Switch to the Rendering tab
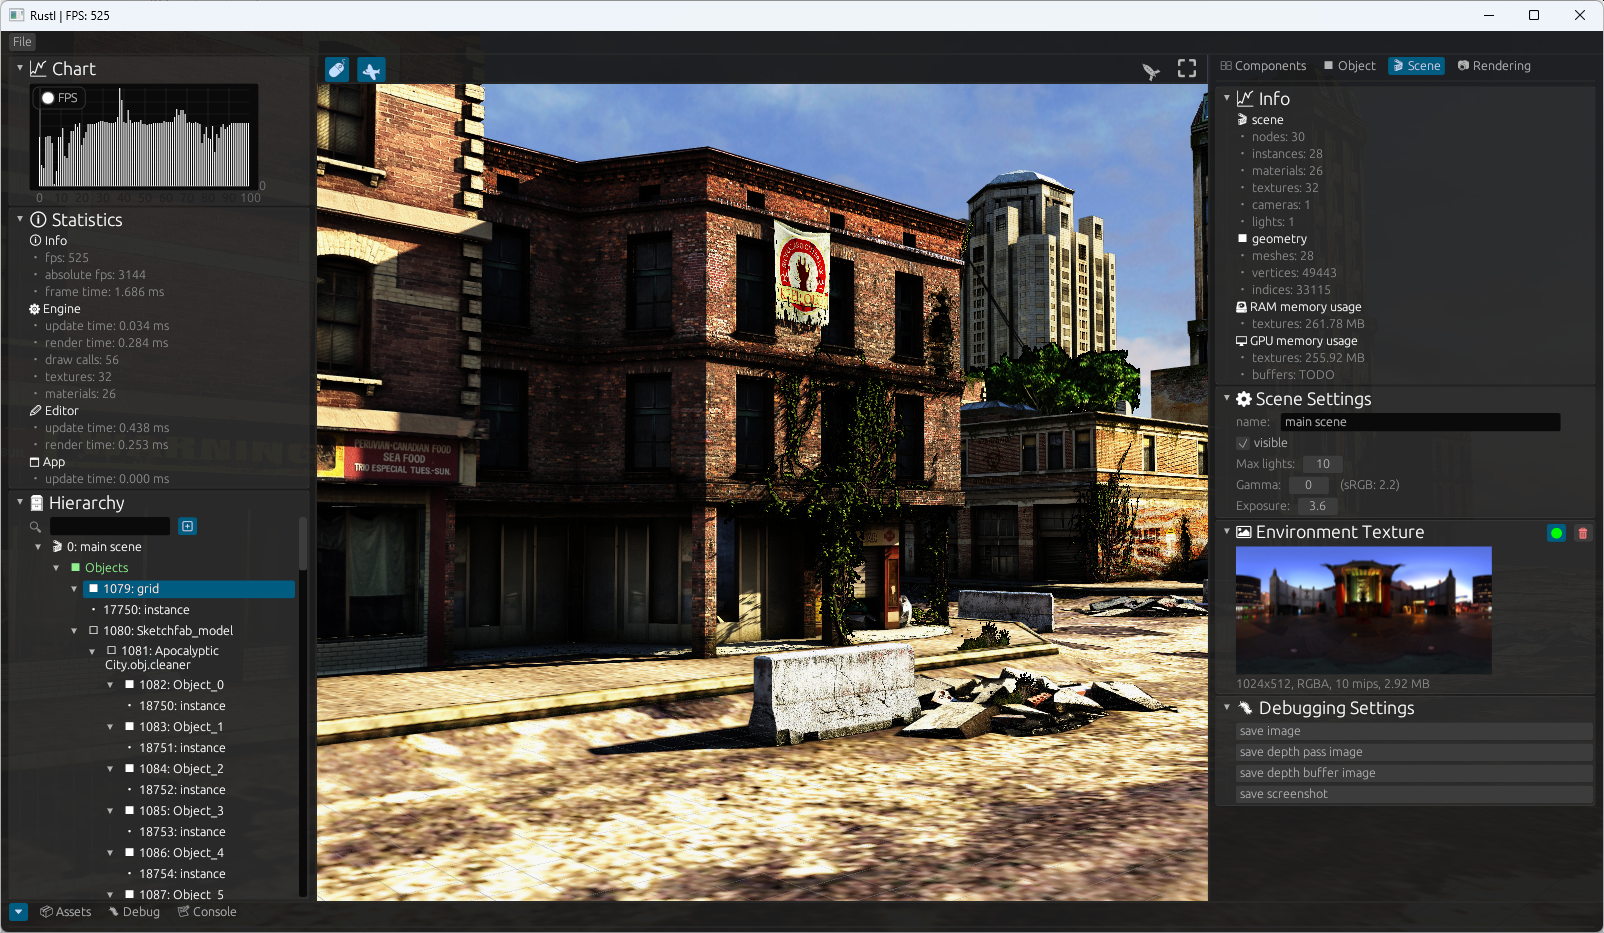Image resolution: width=1604 pixels, height=933 pixels. [x=1494, y=66]
